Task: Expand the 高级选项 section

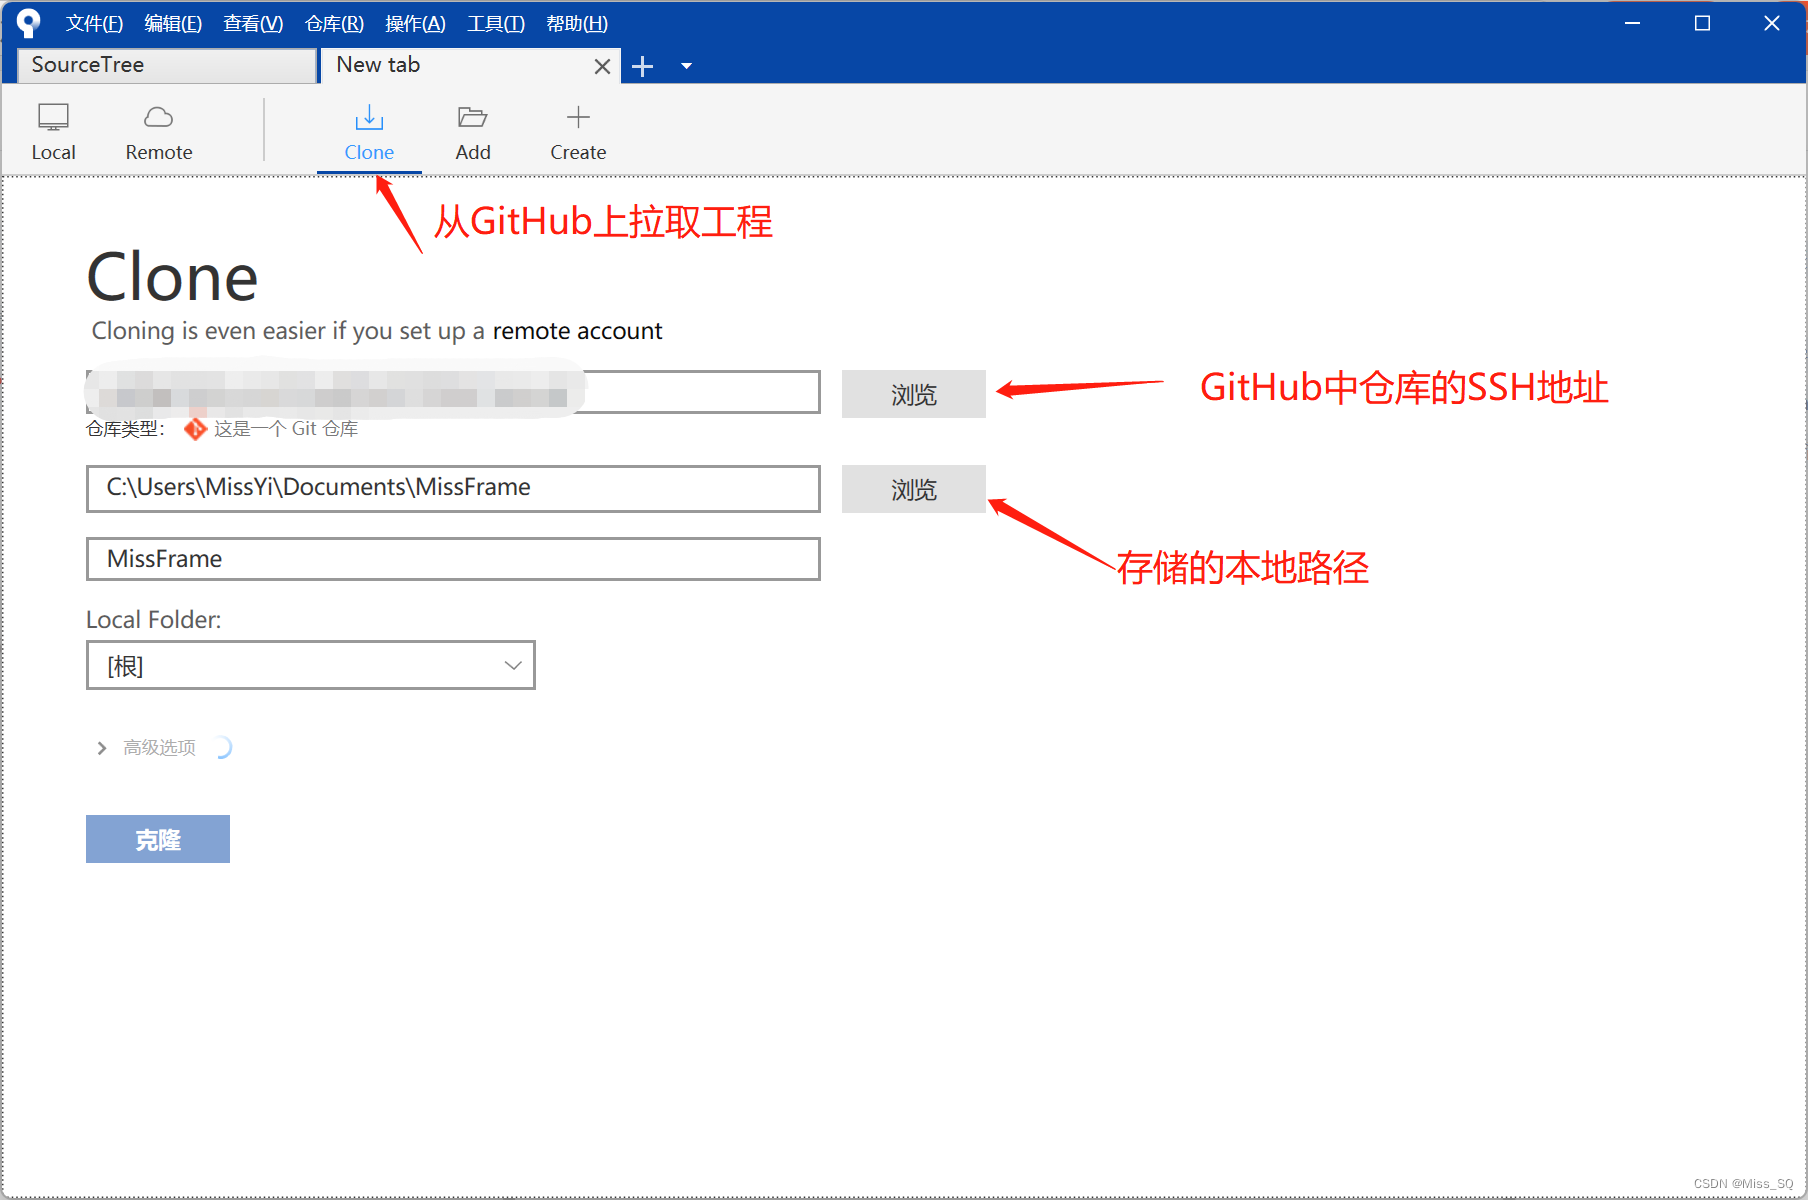Action: tap(101, 747)
